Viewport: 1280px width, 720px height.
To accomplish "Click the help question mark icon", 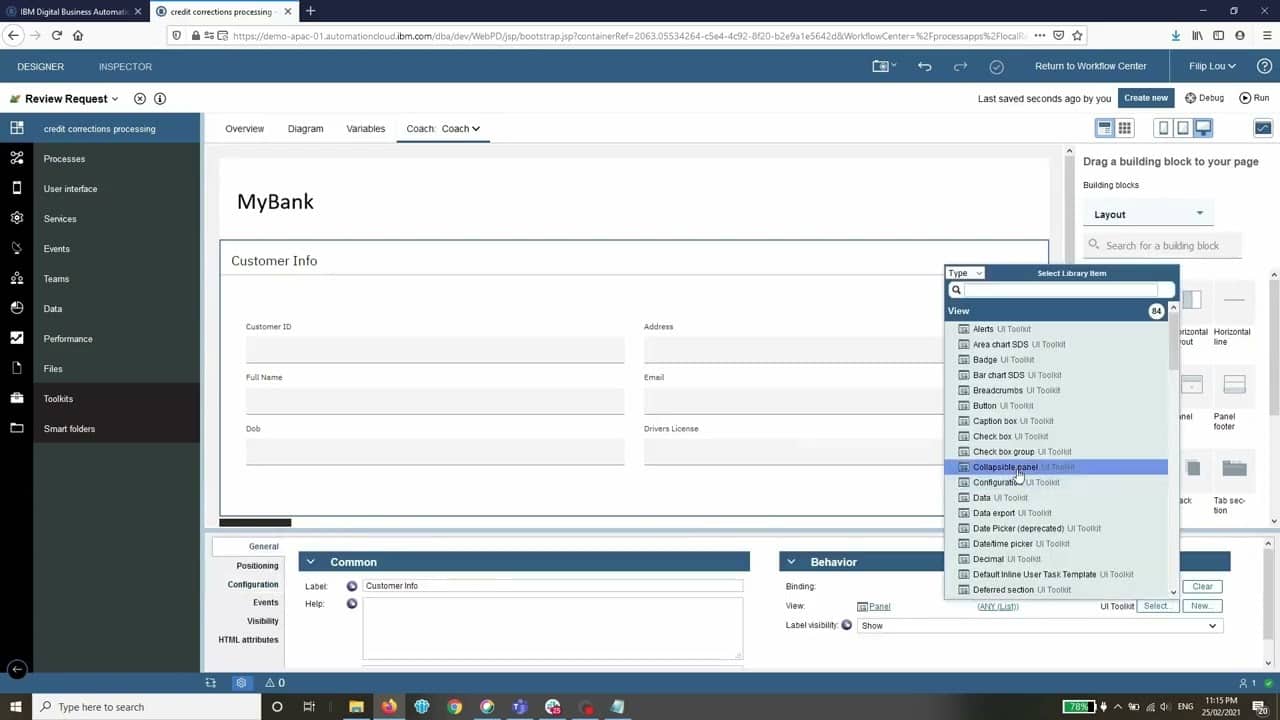I will (1263, 66).
